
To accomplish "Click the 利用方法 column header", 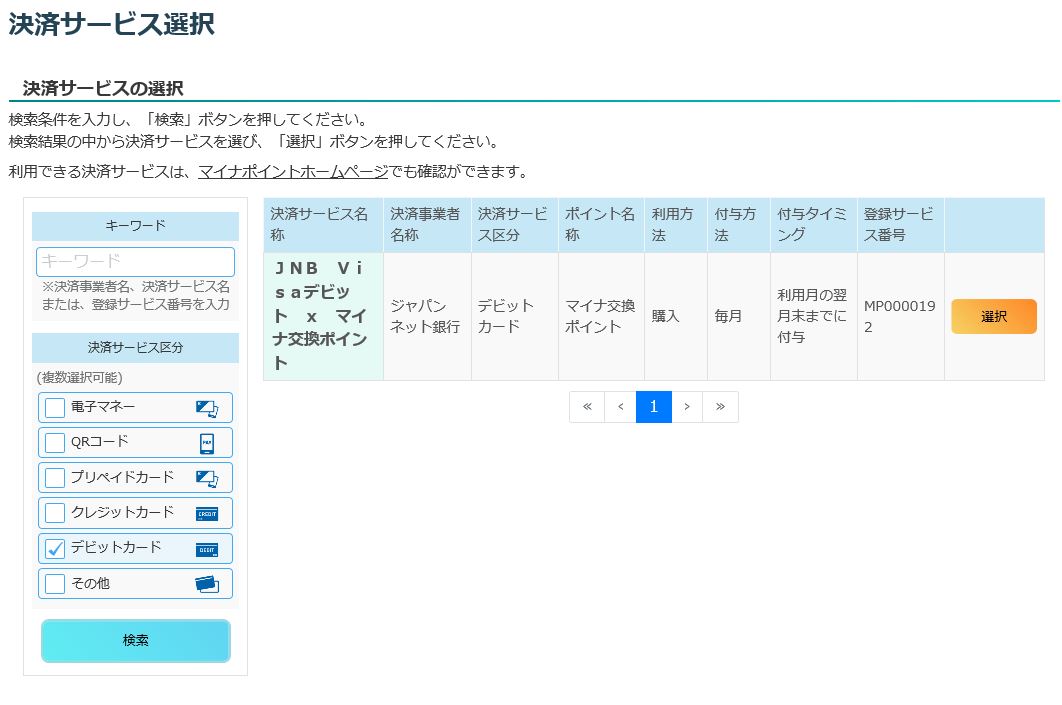I will [676, 225].
